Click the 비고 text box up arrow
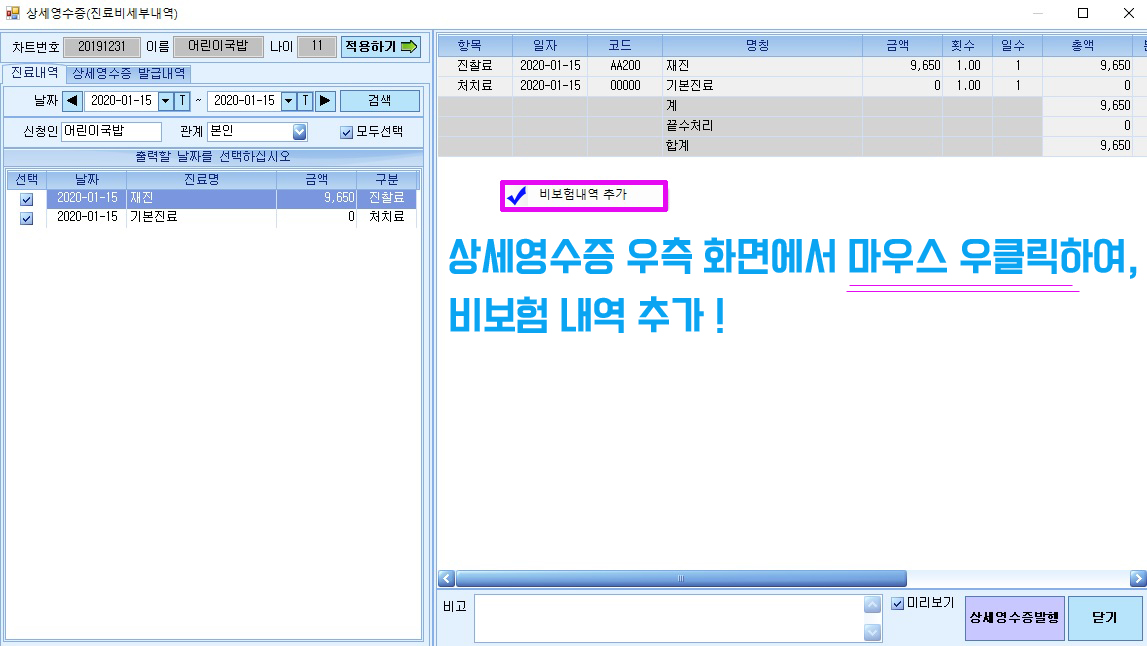The image size is (1147, 646). (x=872, y=605)
